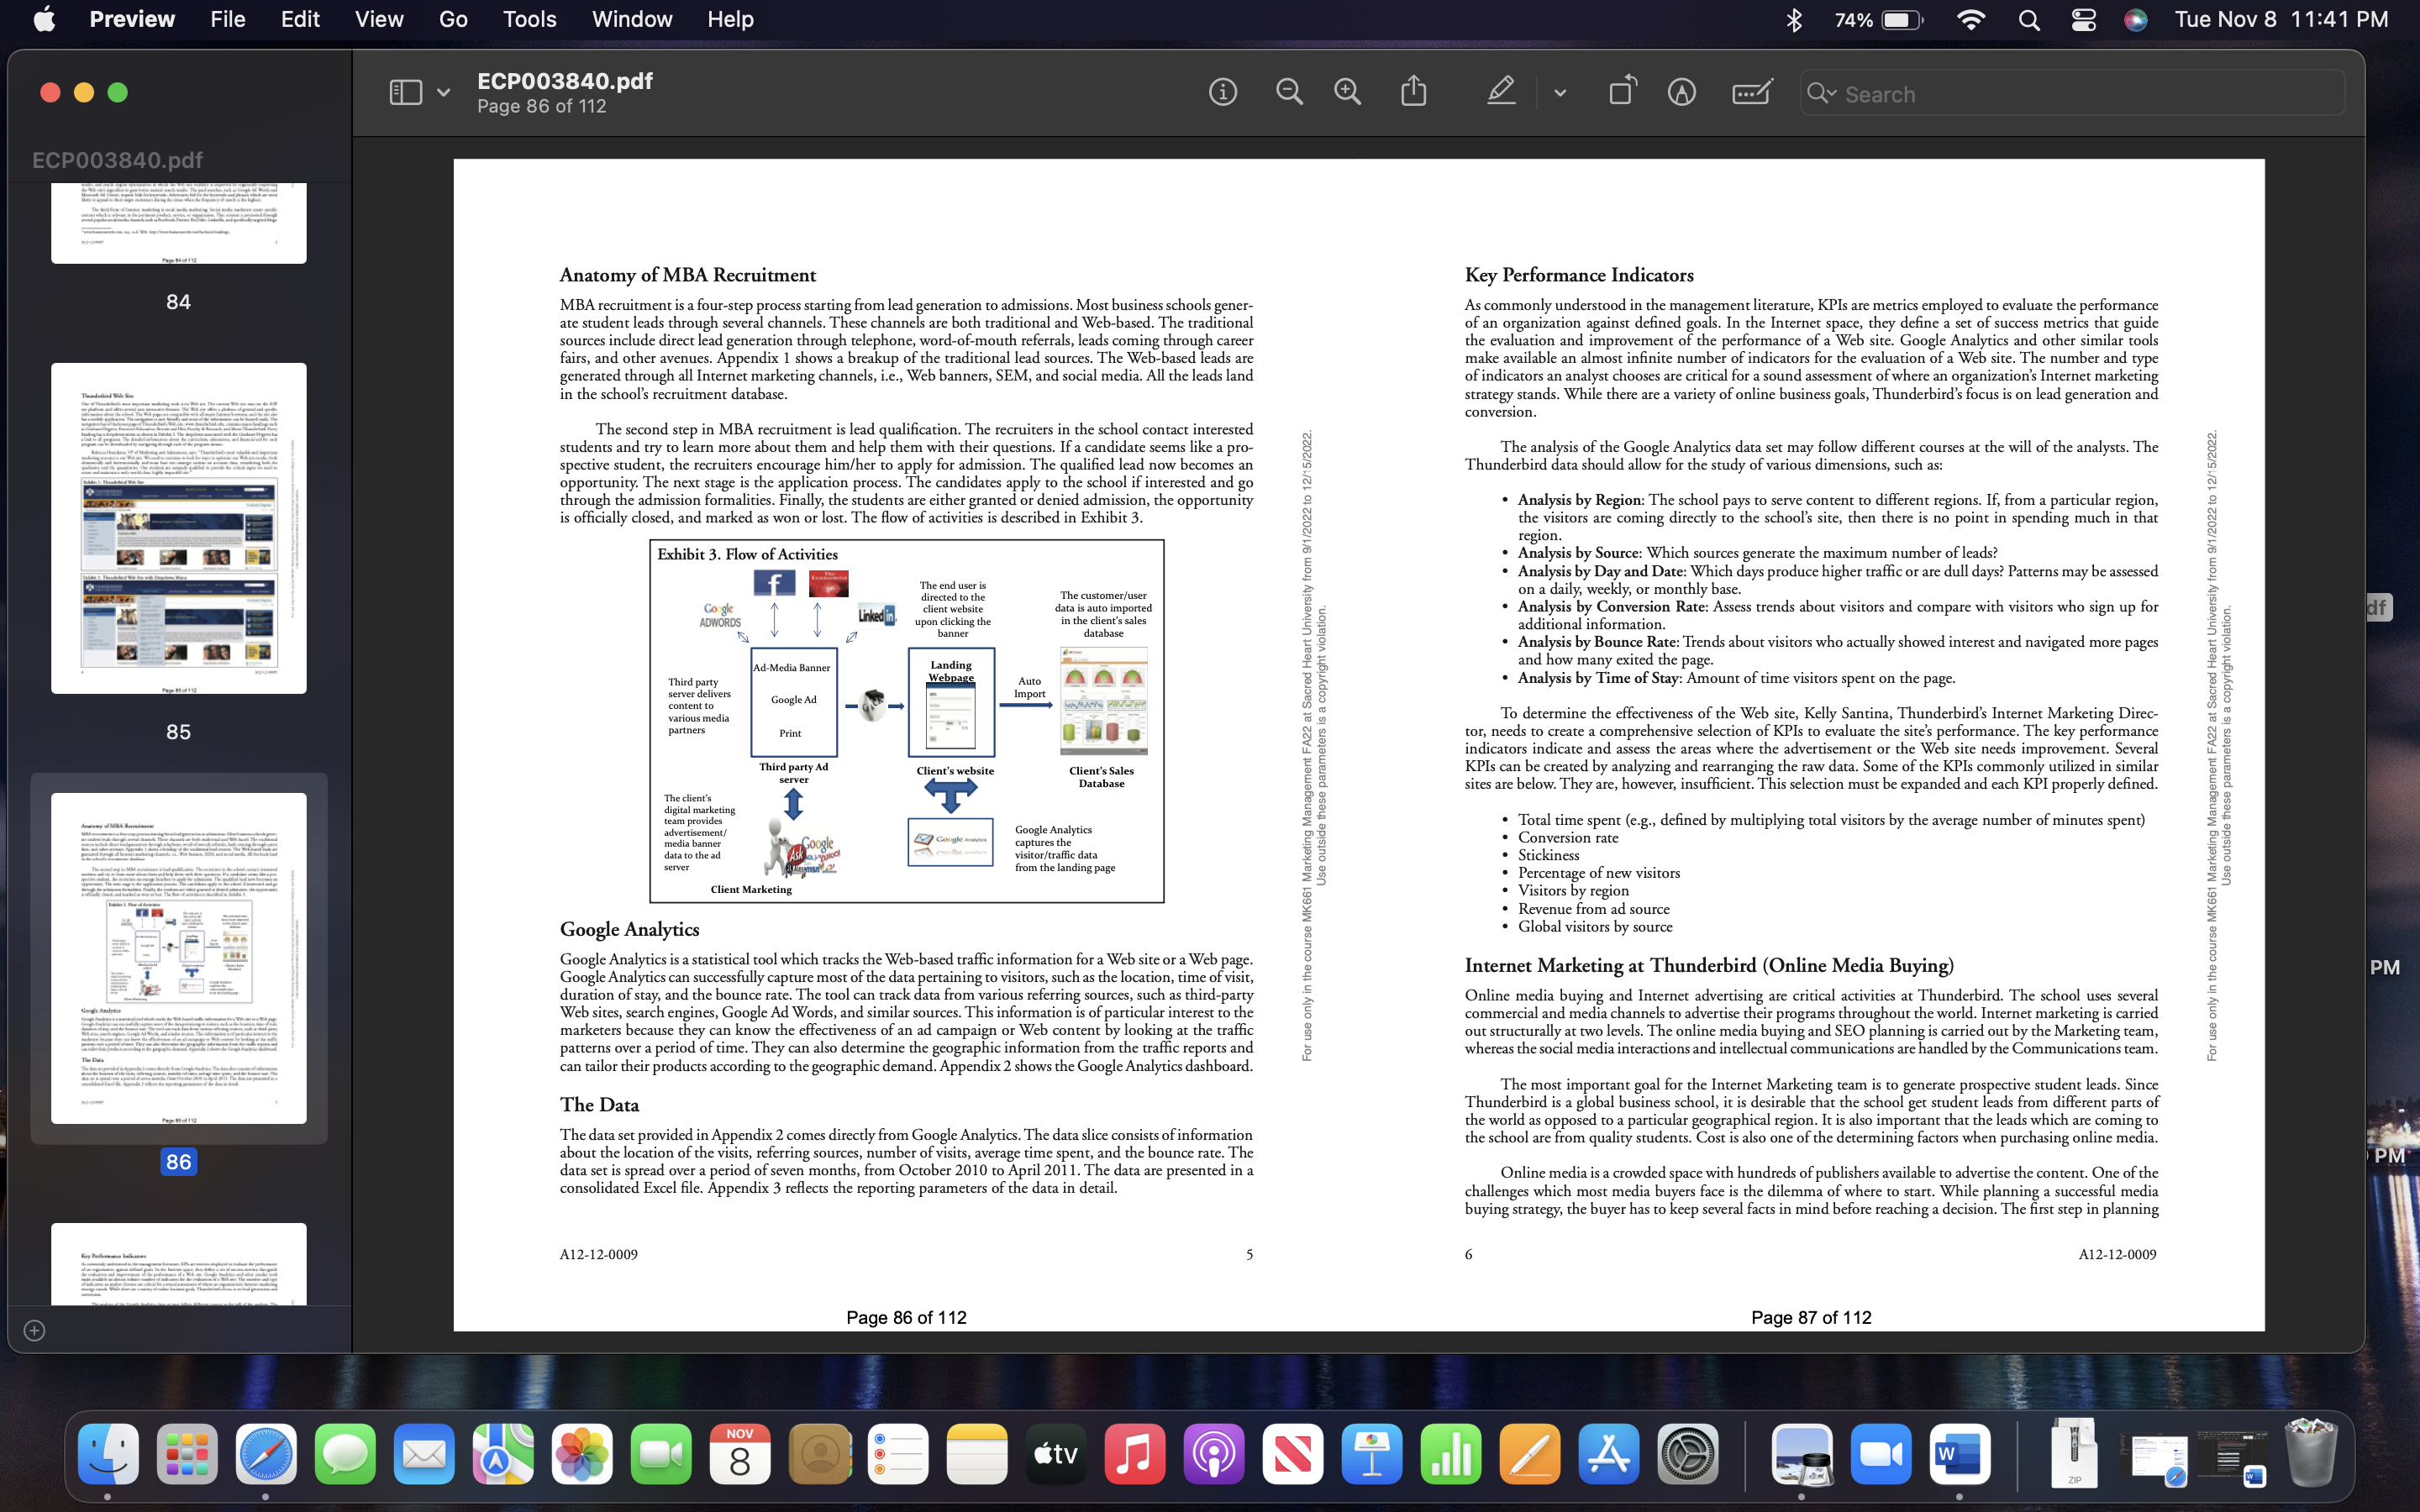This screenshot has width=2420, height=1512.
Task: Launch Siri from menu bar
Action: click(2136, 20)
